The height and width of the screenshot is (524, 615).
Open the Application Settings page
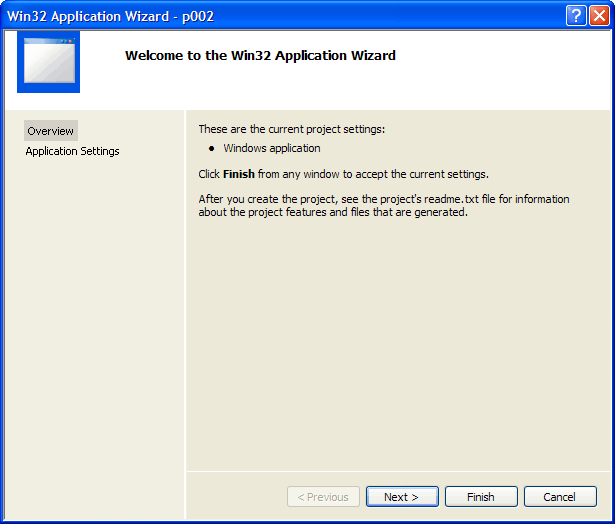[72, 151]
